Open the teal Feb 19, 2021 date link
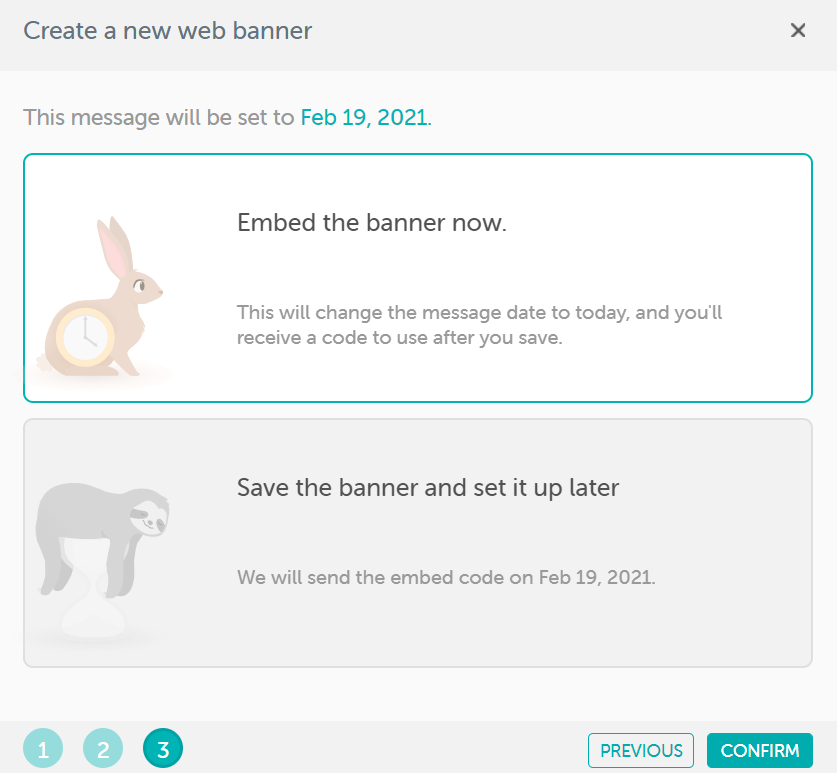 pyautogui.click(x=364, y=117)
